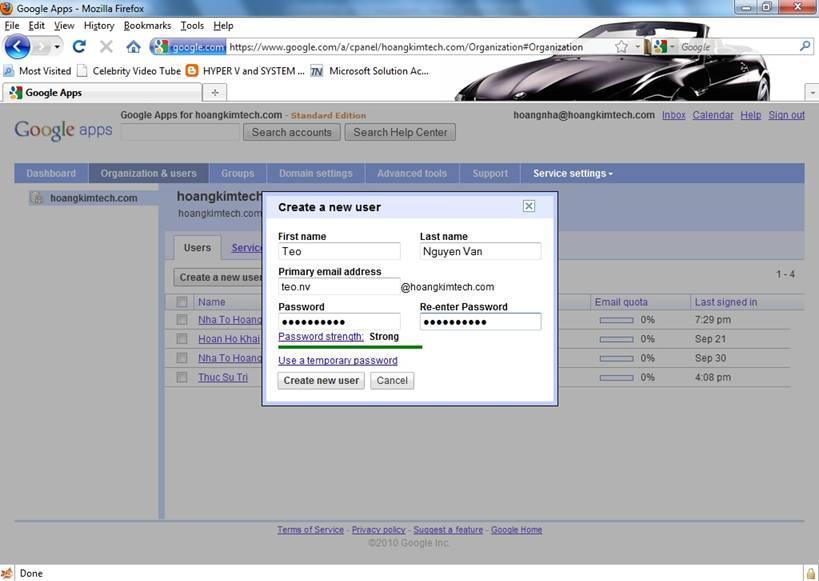Toggle the select-all checkbox beside Name header
Viewport: 819px width, 581px height.
[x=182, y=302]
